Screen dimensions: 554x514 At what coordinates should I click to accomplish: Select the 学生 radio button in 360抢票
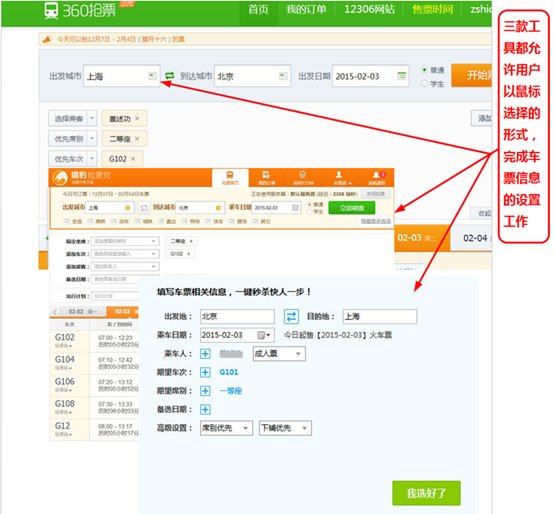click(424, 84)
